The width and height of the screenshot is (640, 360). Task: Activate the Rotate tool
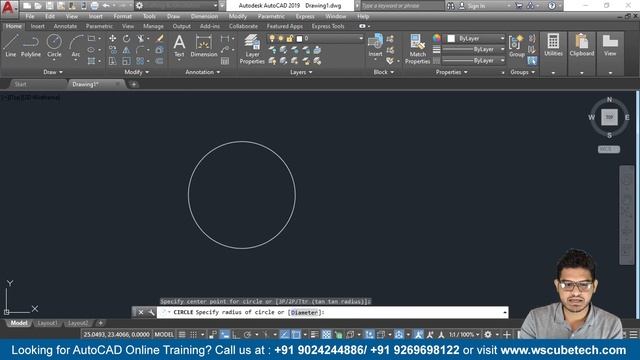pos(127,38)
